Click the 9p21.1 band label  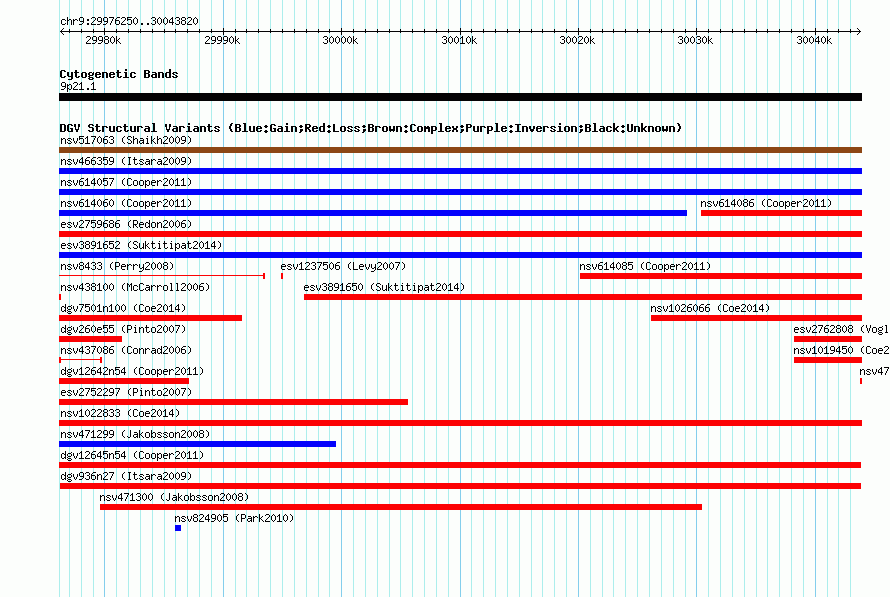coord(78,86)
